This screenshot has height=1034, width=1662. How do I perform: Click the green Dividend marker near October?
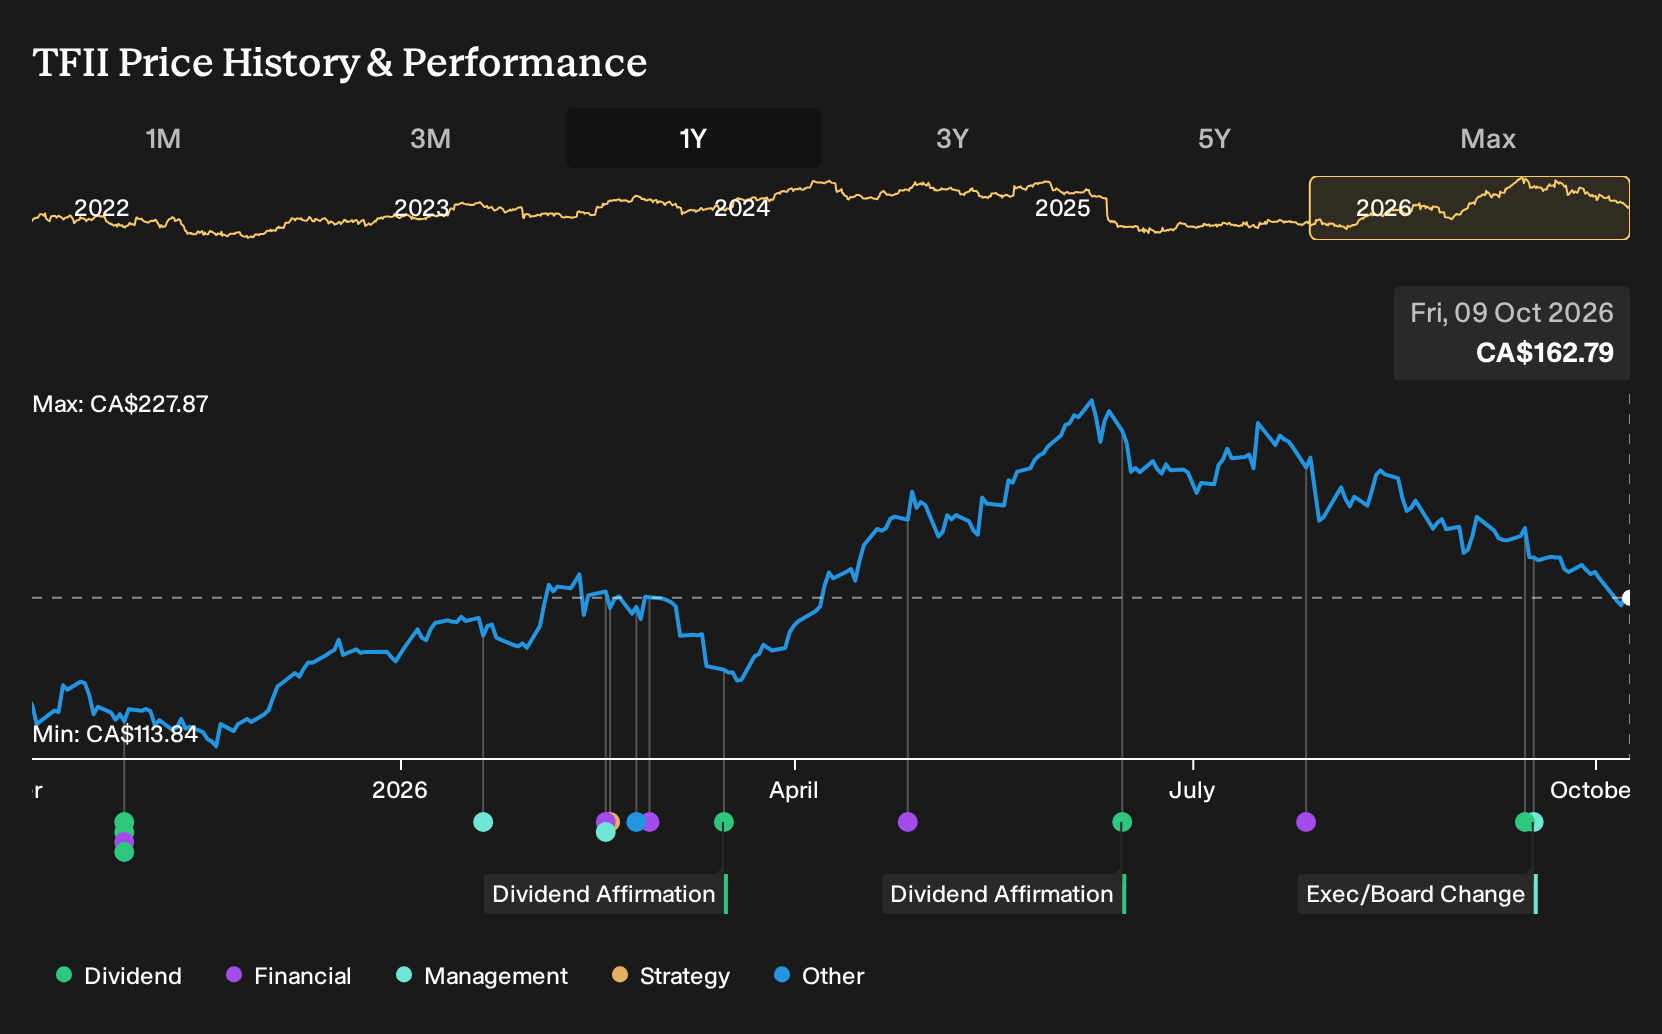point(1524,822)
